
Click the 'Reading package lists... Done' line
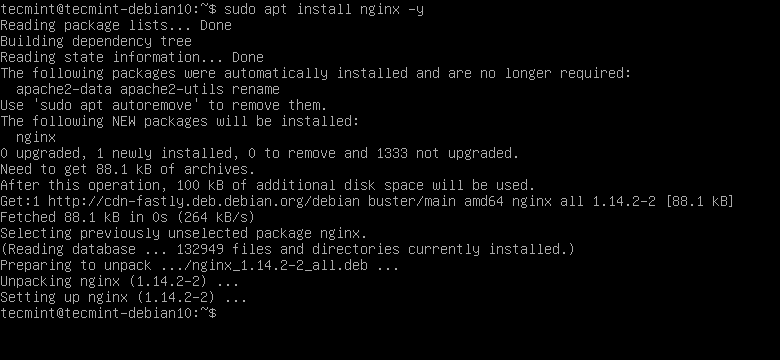116,25
